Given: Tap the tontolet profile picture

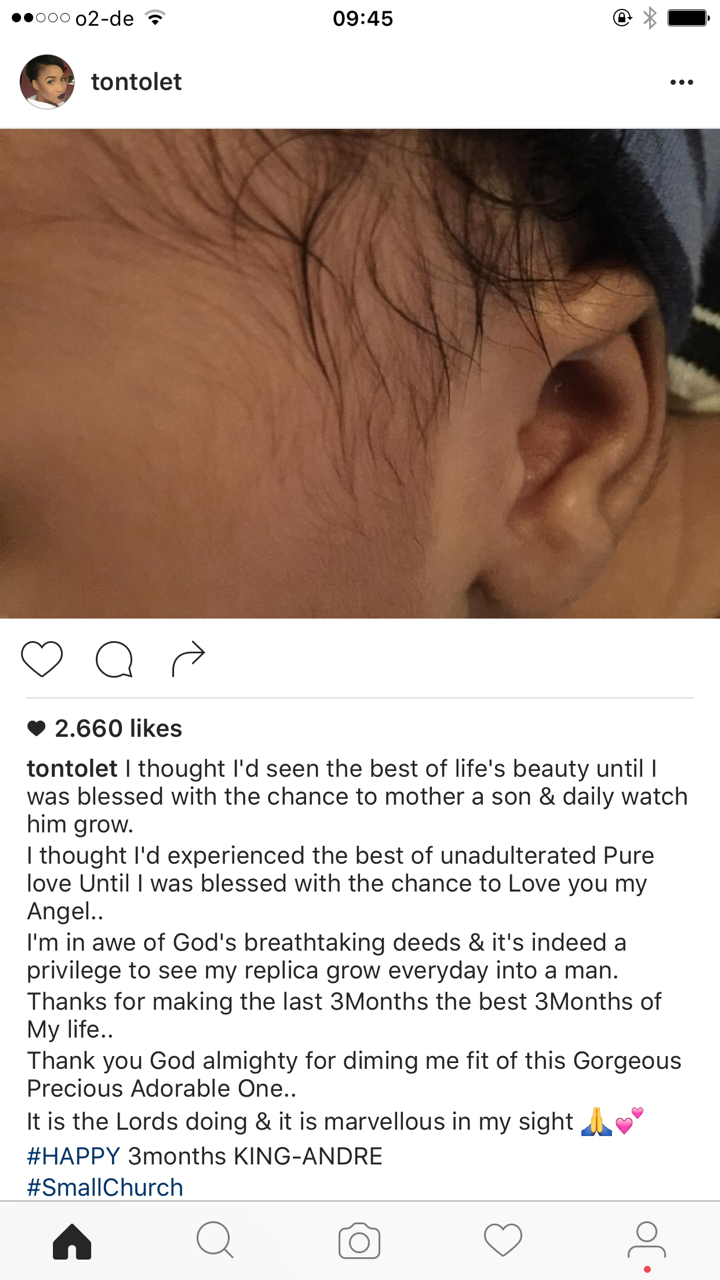Looking at the screenshot, I should pyautogui.click(x=47, y=82).
